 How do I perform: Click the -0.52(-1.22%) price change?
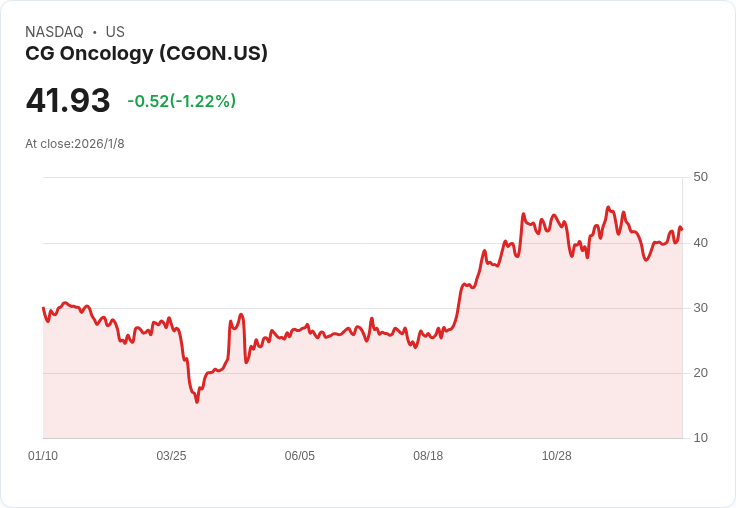click(182, 101)
